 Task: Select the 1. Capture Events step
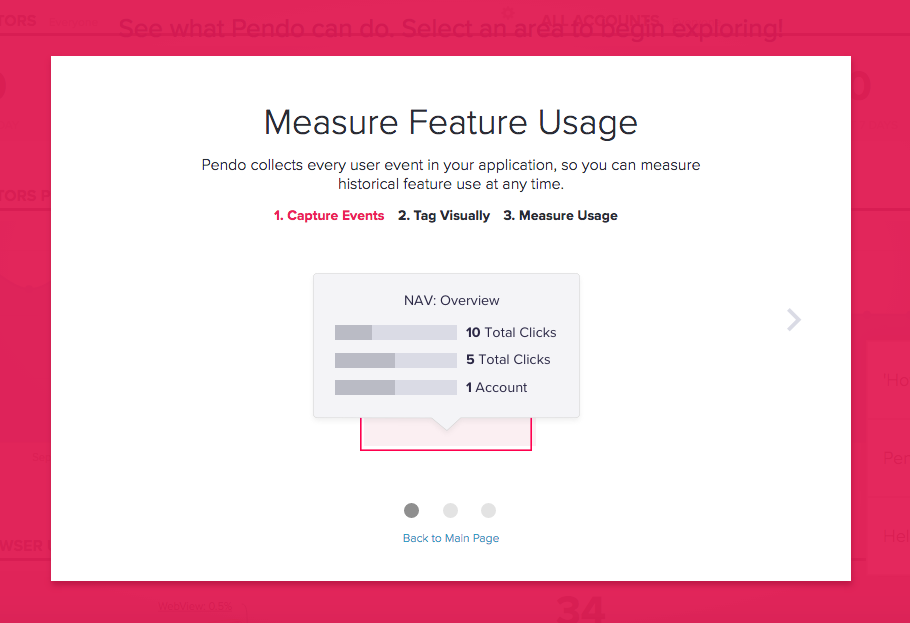(329, 215)
